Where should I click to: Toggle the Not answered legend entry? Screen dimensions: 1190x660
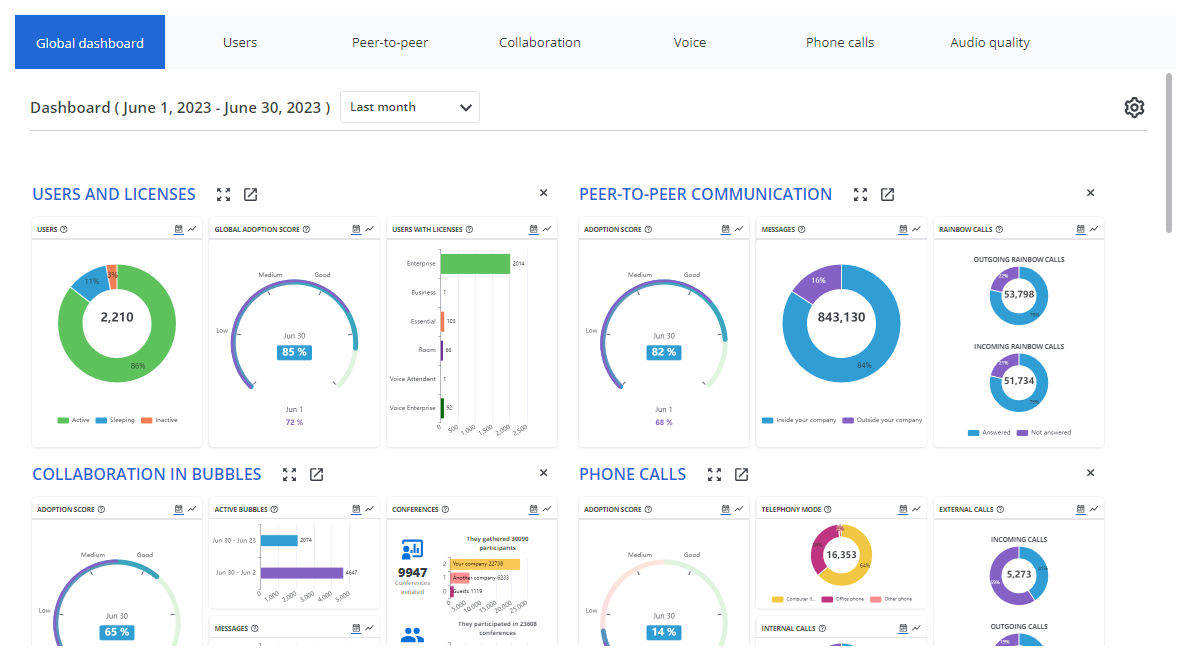coord(1044,432)
